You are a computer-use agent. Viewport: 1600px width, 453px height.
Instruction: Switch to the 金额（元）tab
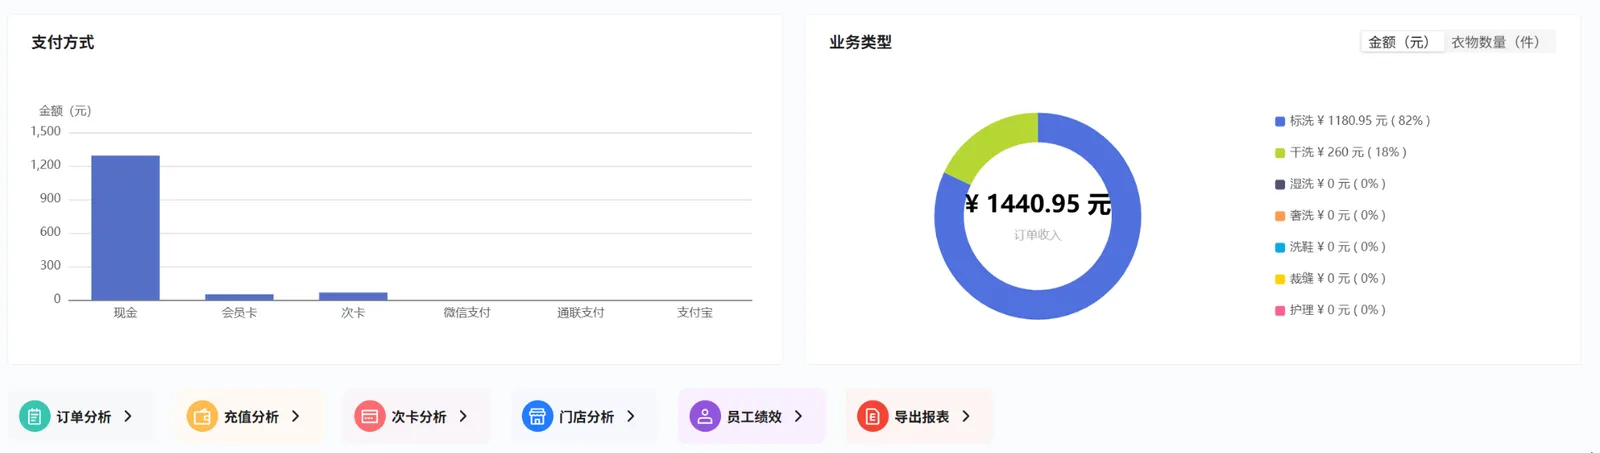coord(1402,42)
